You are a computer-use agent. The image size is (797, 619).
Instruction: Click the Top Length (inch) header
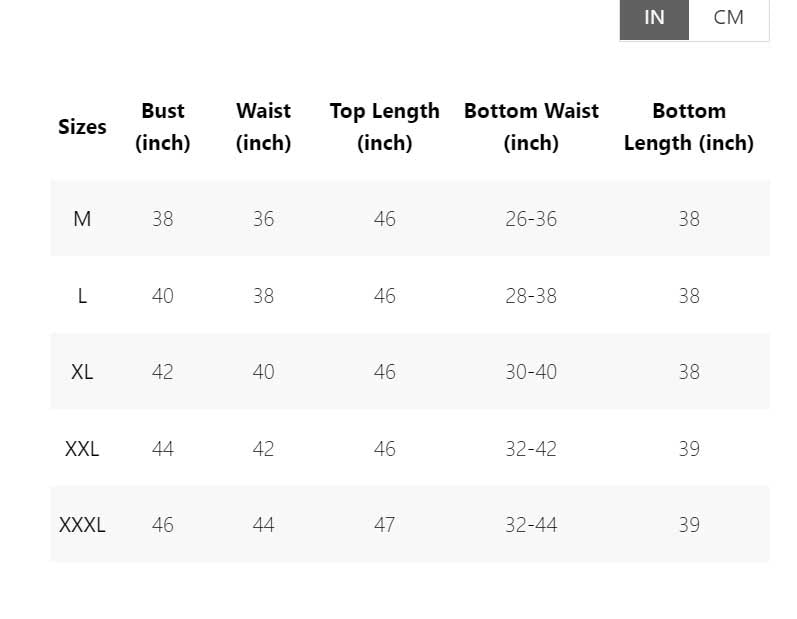click(385, 127)
